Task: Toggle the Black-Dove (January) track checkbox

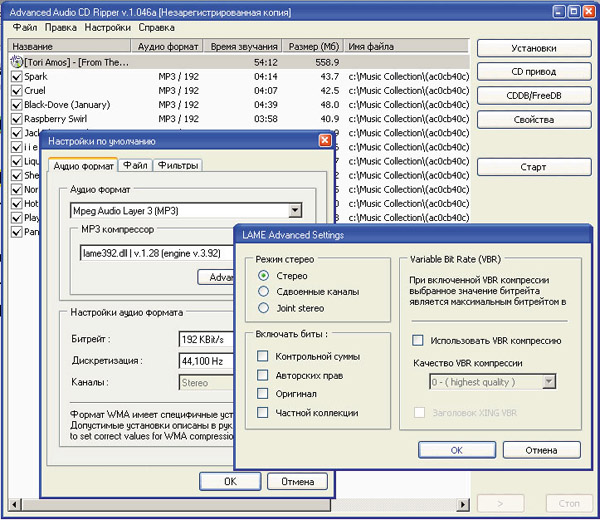Action: pyautogui.click(x=16, y=105)
